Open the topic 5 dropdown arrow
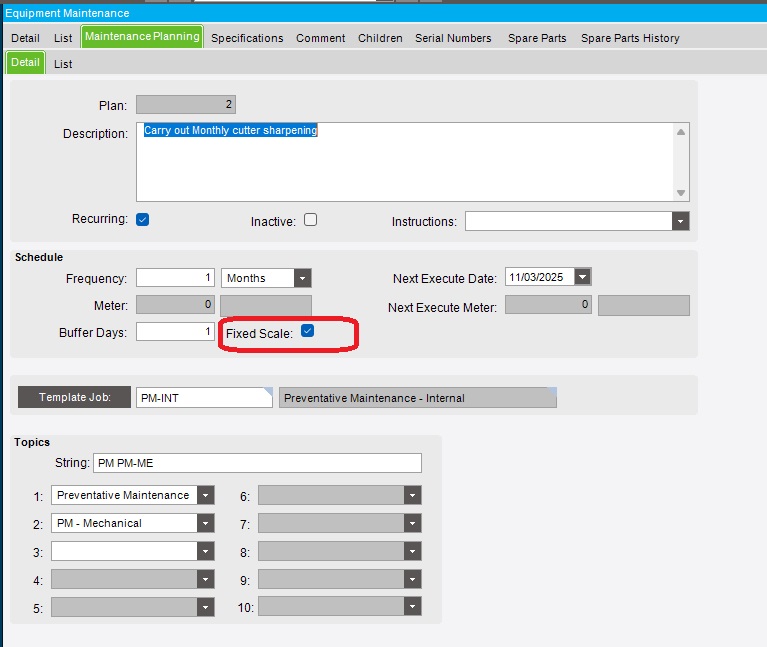The height and width of the screenshot is (647, 767). point(206,607)
